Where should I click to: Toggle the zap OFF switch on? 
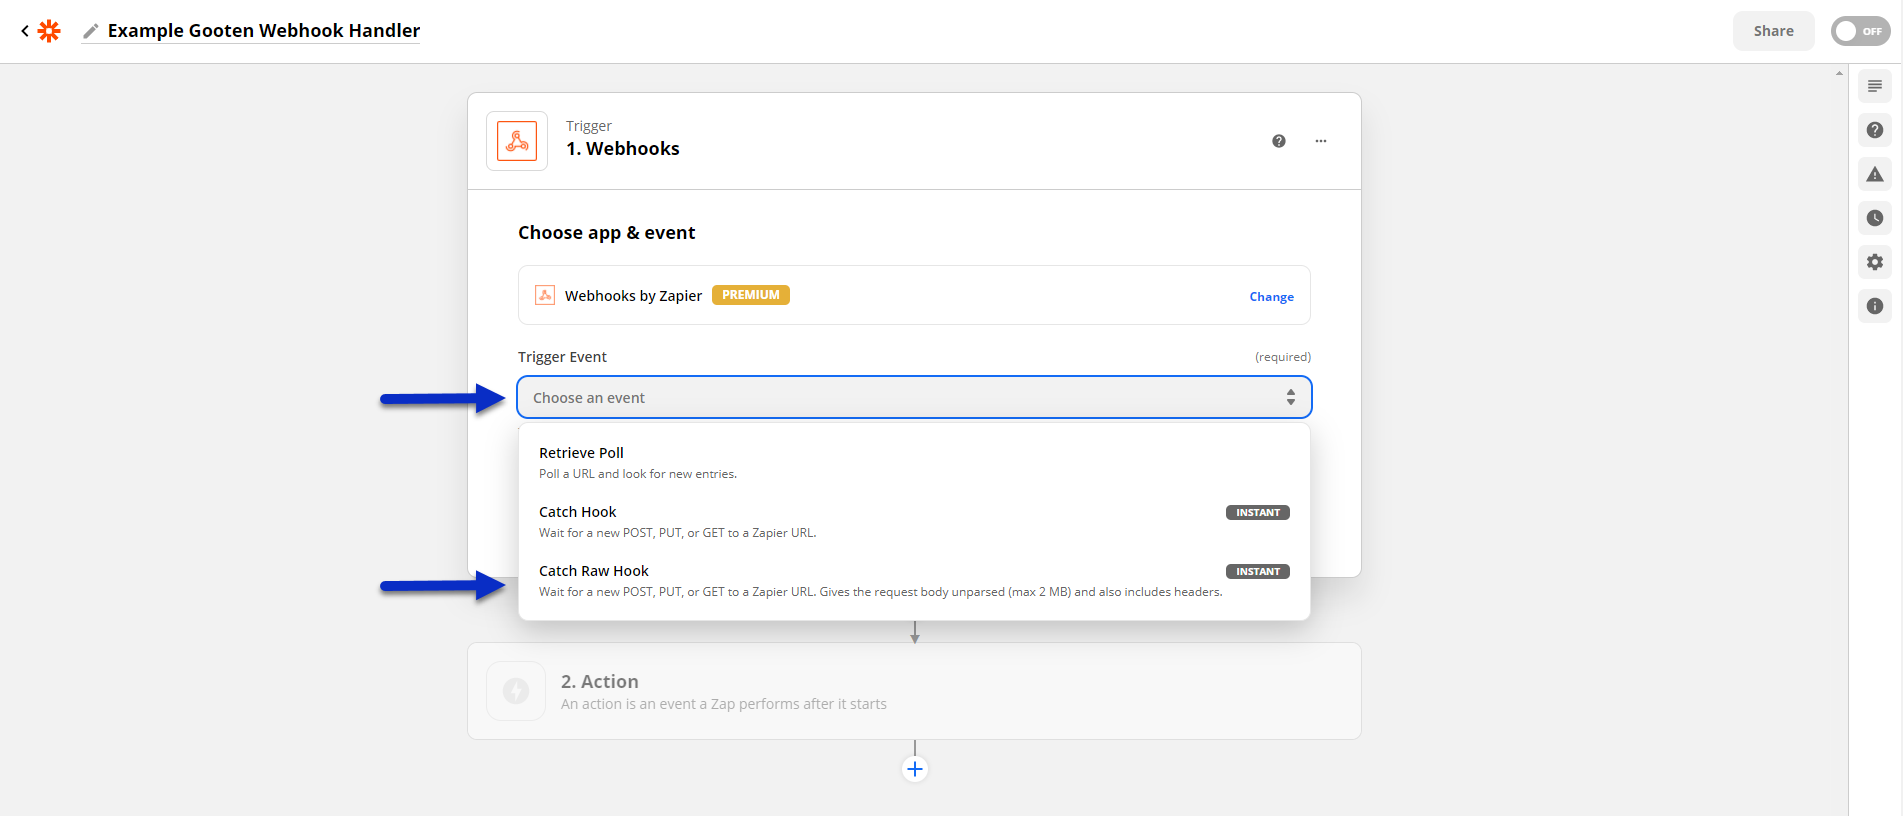[1860, 31]
